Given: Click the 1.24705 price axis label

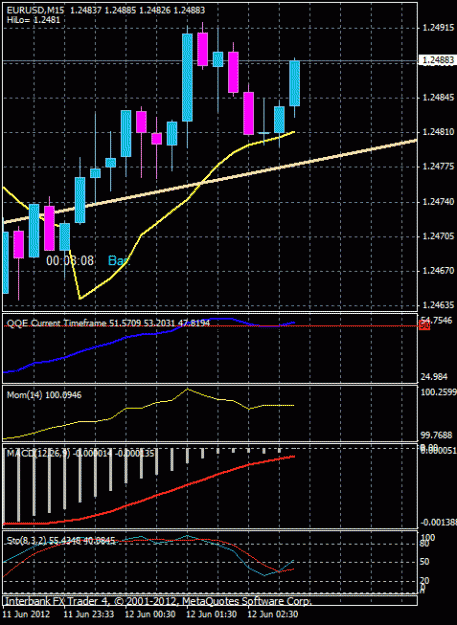Looking at the screenshot, I should [x=438, y=236].
